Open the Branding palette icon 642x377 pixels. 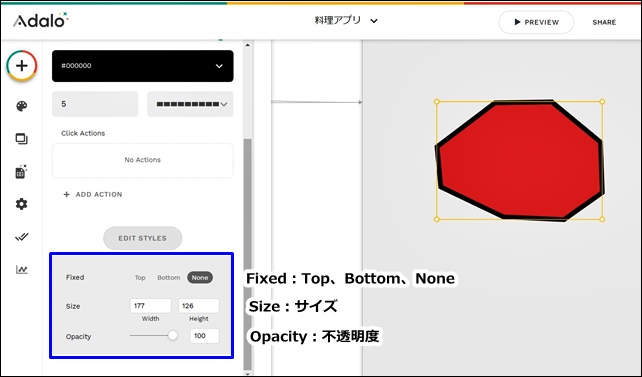22,106
